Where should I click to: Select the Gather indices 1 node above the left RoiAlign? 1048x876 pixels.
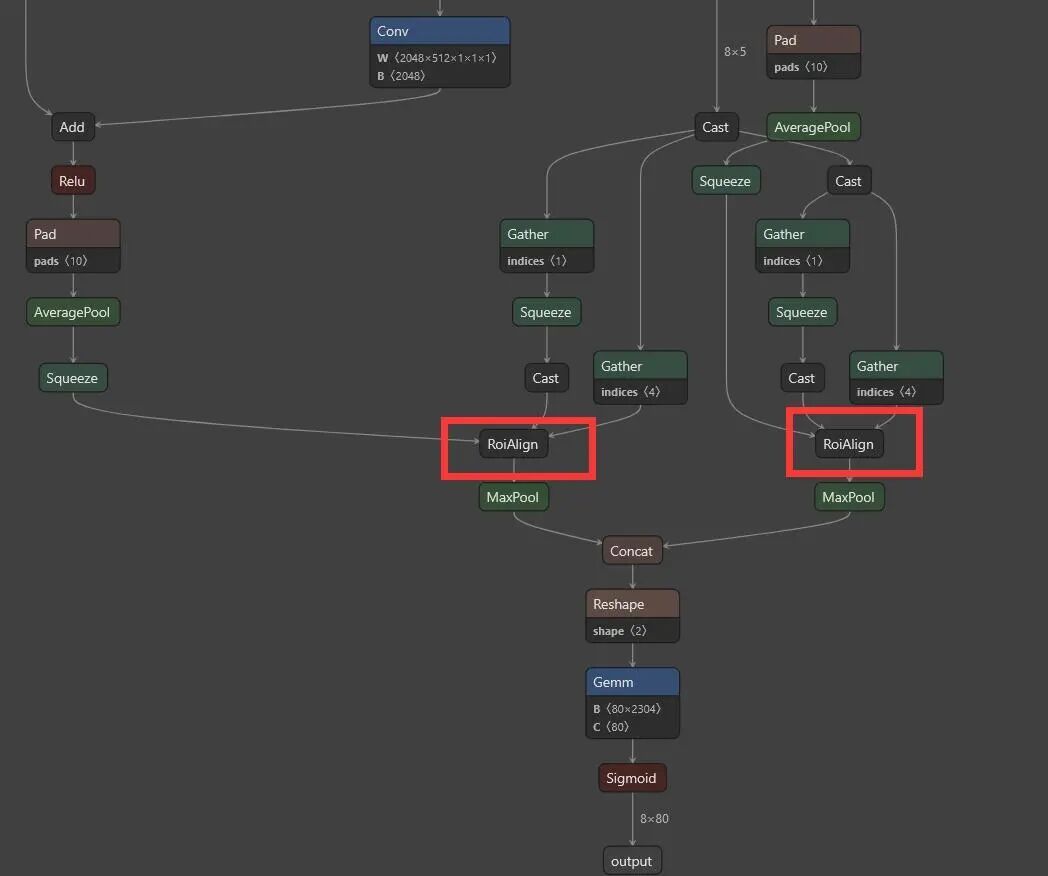547,247
